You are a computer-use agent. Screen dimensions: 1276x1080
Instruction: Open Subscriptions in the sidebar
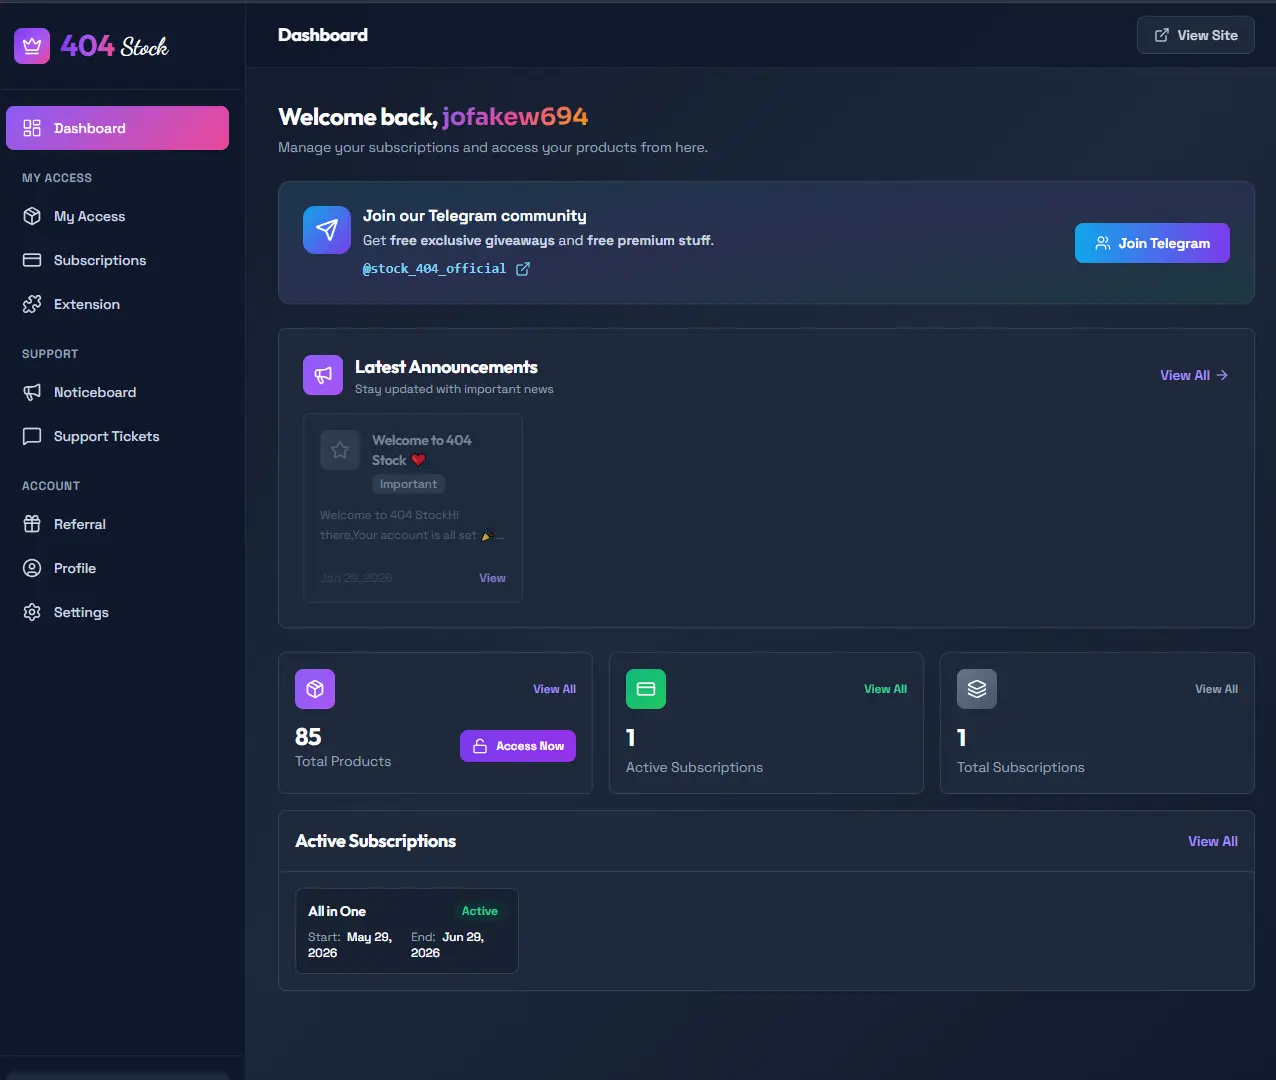click(x=117, y=260)
